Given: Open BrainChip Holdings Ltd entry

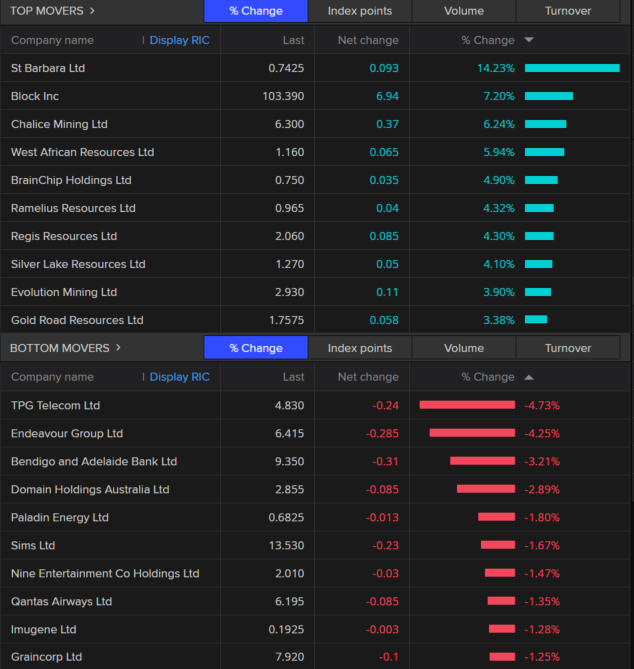Looking at the screenshot, I should (71, 180).
